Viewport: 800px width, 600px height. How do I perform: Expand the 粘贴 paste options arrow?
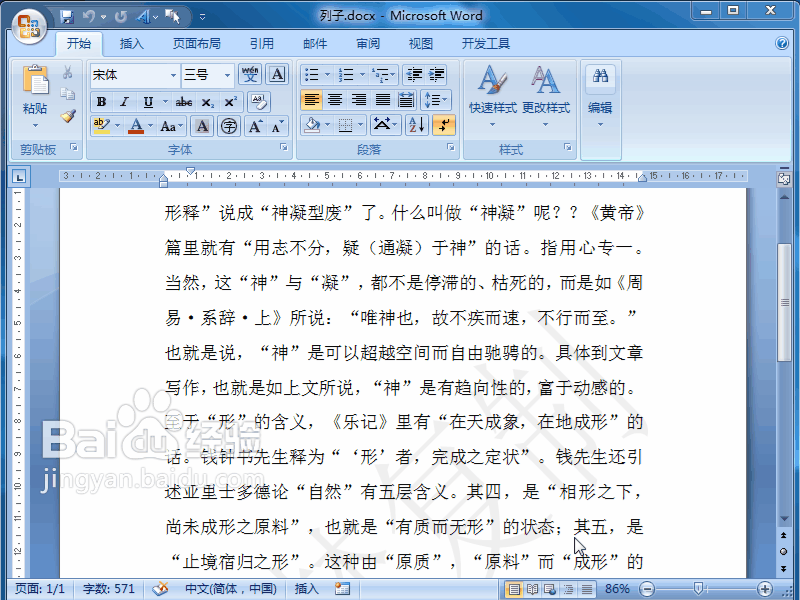35,125
